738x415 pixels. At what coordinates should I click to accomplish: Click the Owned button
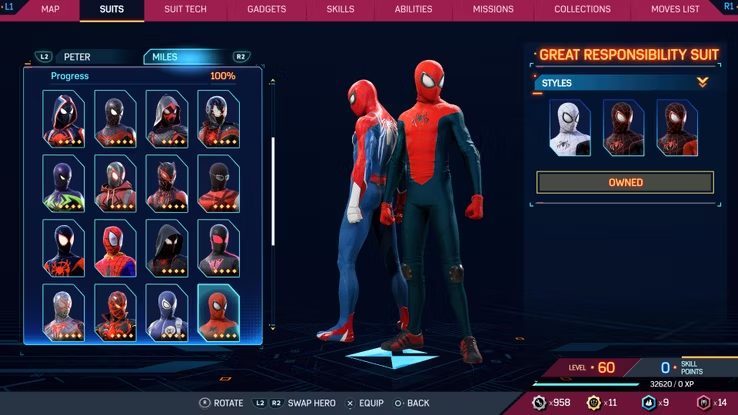(625, 183)
